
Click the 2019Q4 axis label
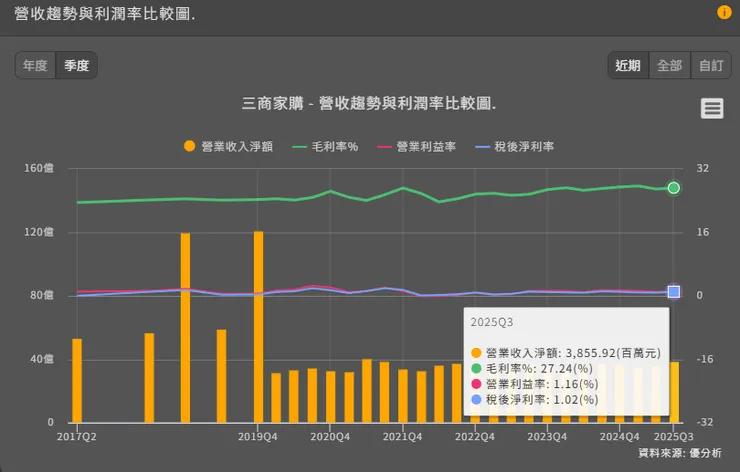click(x=258, y=437)
